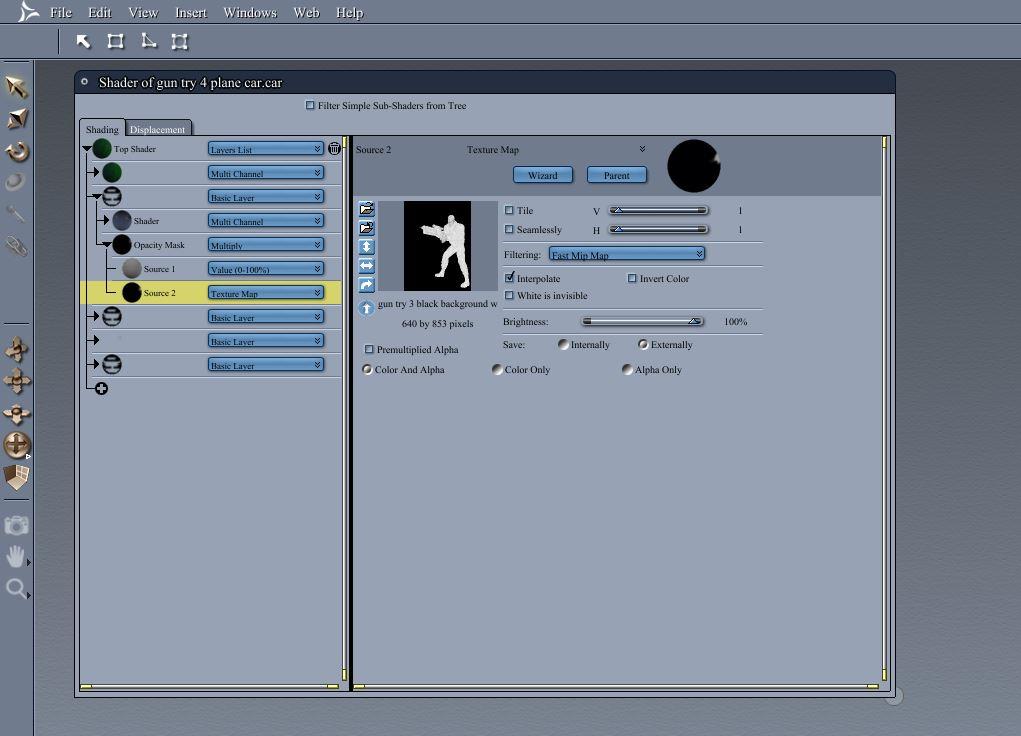Open the Edit menu
The height and width of the screenshot is (736, 1021).
click(x=100, y=12)
